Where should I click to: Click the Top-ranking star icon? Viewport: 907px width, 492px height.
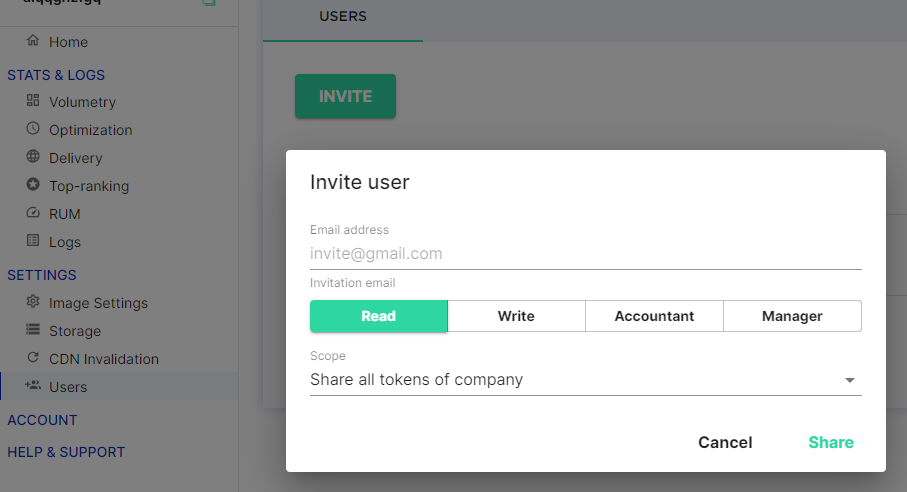(x=33, y=185)
